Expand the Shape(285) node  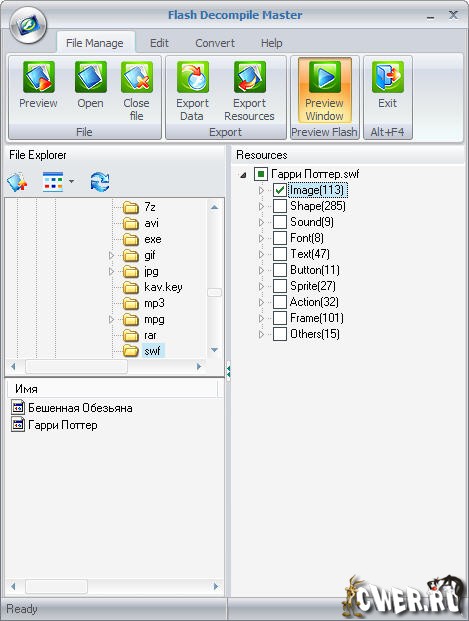pyautogui.click(x=261, y=206)
